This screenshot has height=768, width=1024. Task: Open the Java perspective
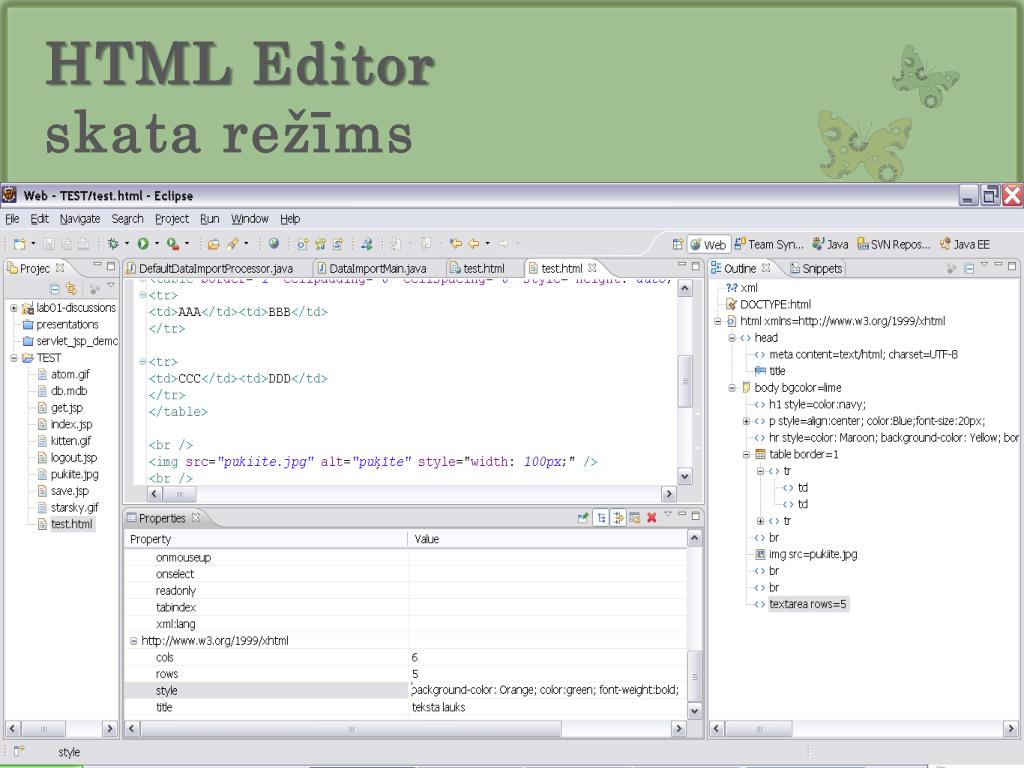[x=830, y=244]
